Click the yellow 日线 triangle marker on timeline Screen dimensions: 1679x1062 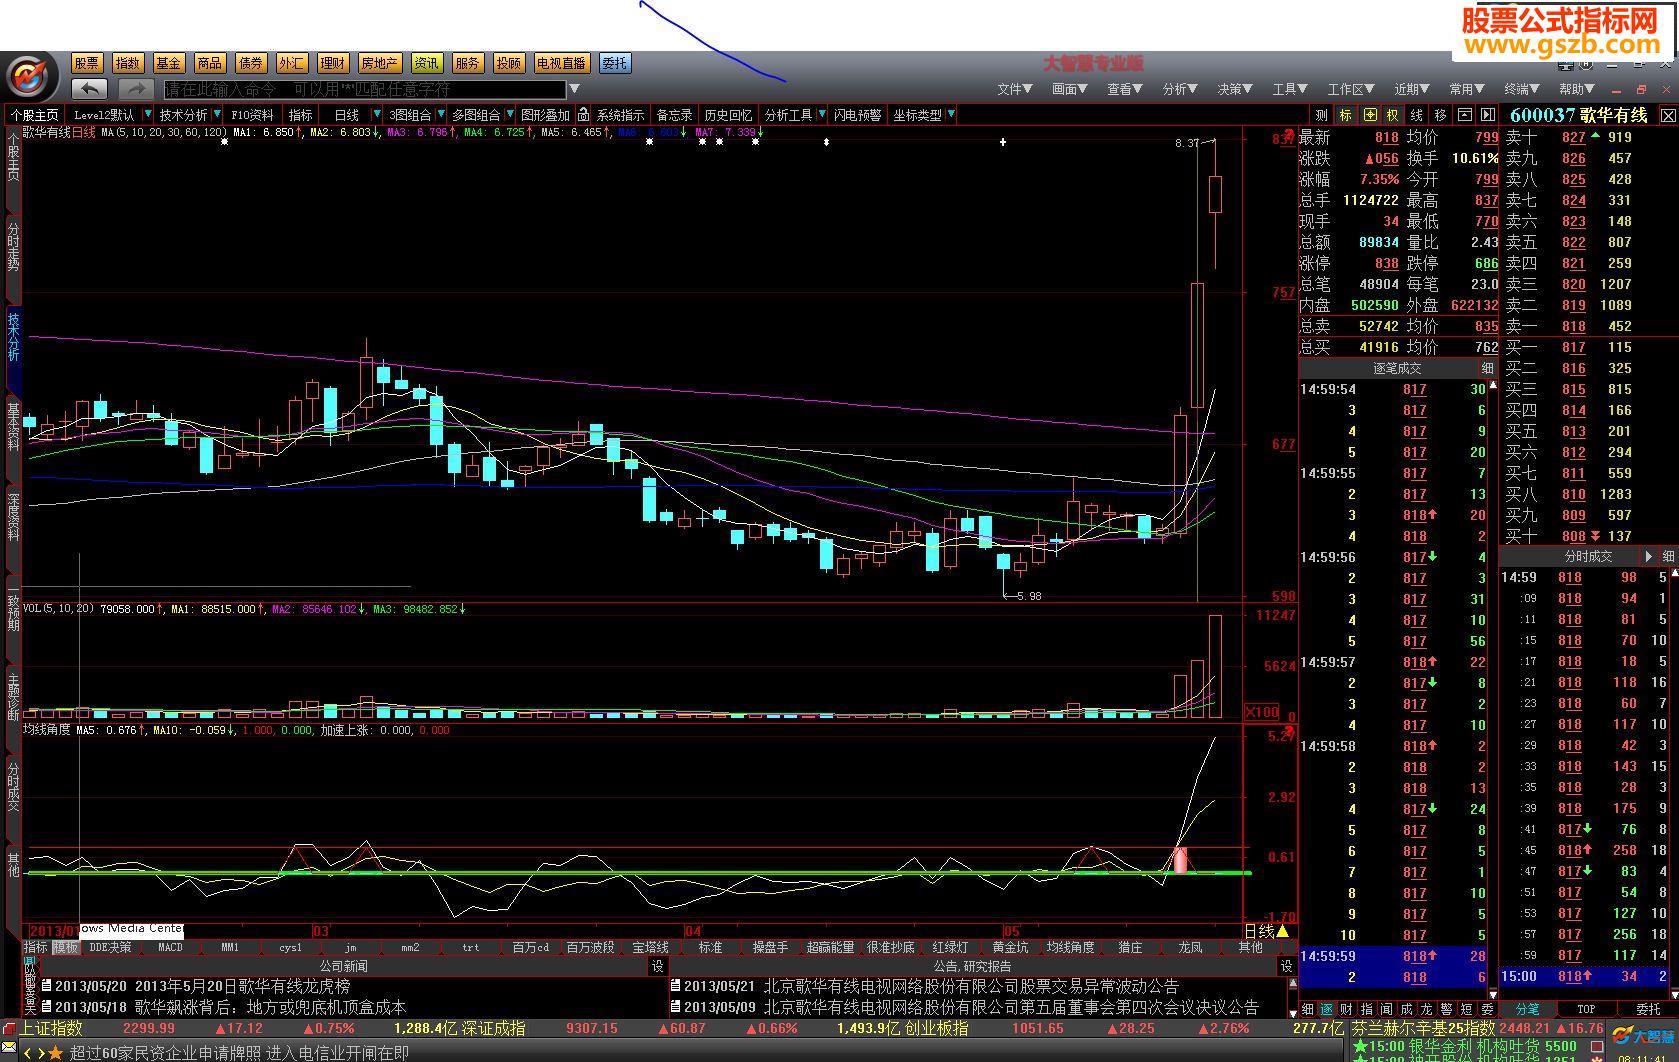[x=1282, y=931]
